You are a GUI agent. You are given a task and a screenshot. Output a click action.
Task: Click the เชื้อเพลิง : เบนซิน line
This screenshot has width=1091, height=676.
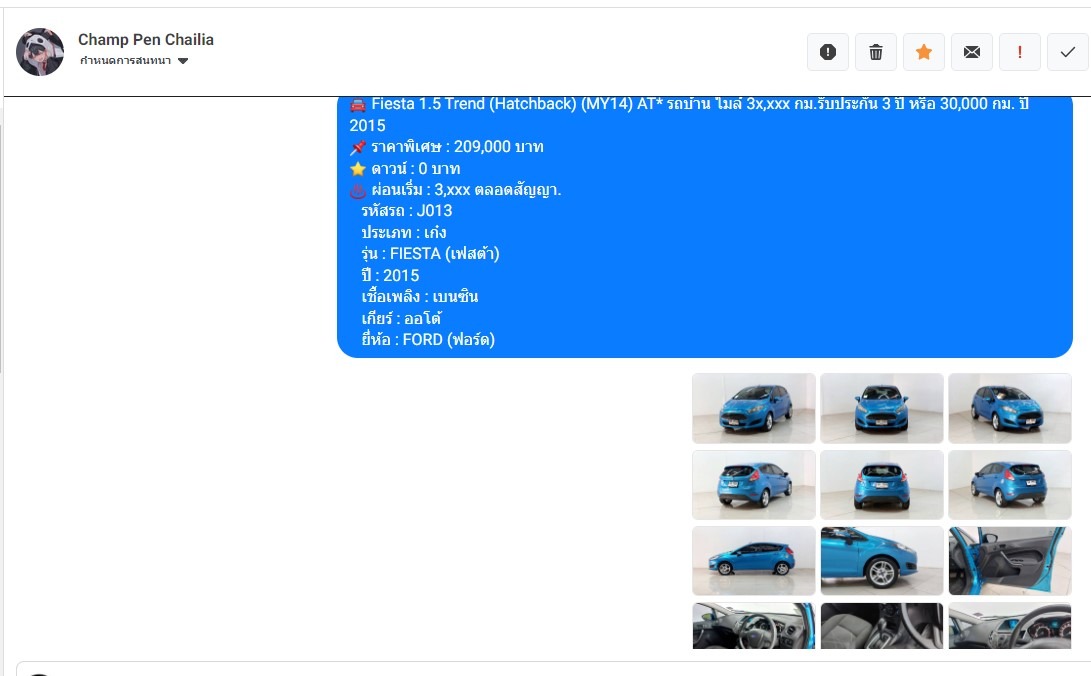coord(420,297)
